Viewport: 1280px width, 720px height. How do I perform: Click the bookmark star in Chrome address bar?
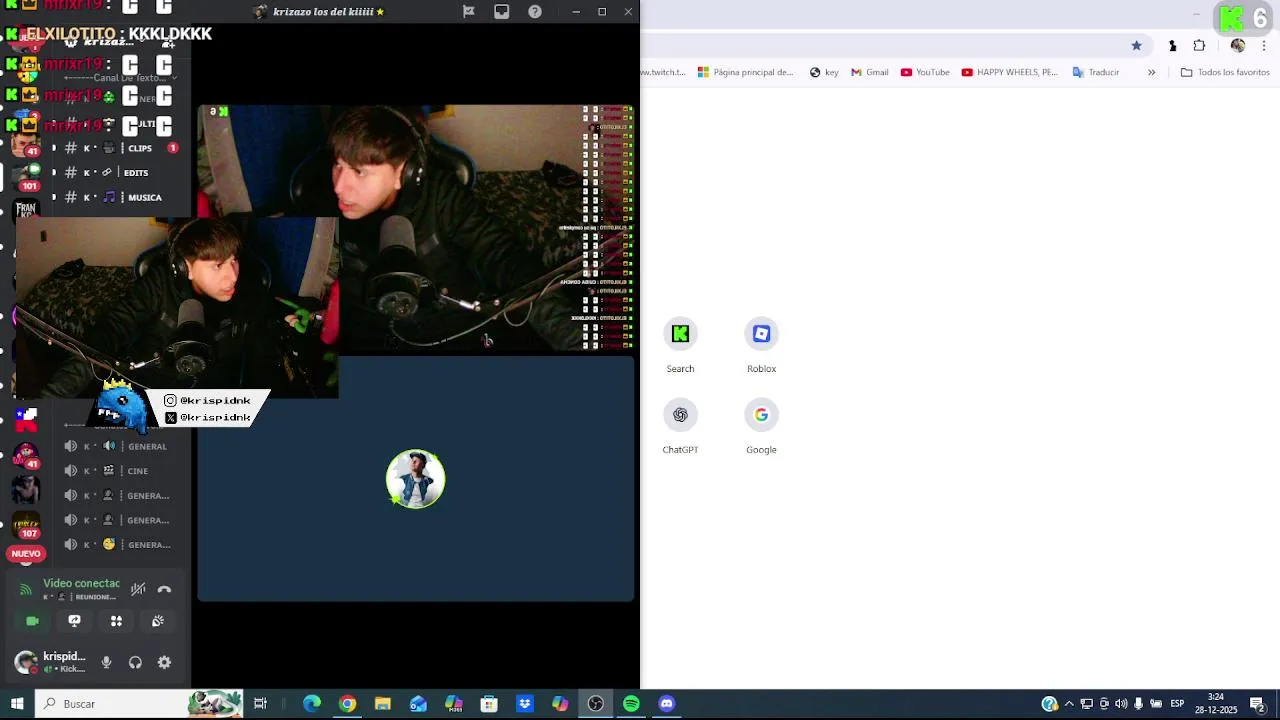(1136, 46)
